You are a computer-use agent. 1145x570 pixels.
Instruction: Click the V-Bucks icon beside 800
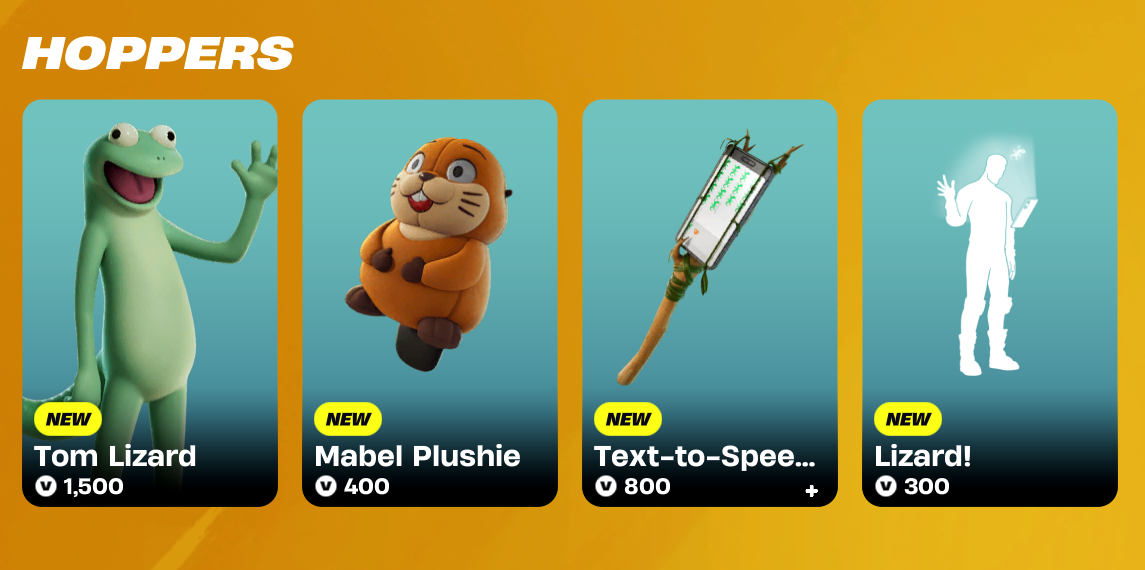point(606,486)
